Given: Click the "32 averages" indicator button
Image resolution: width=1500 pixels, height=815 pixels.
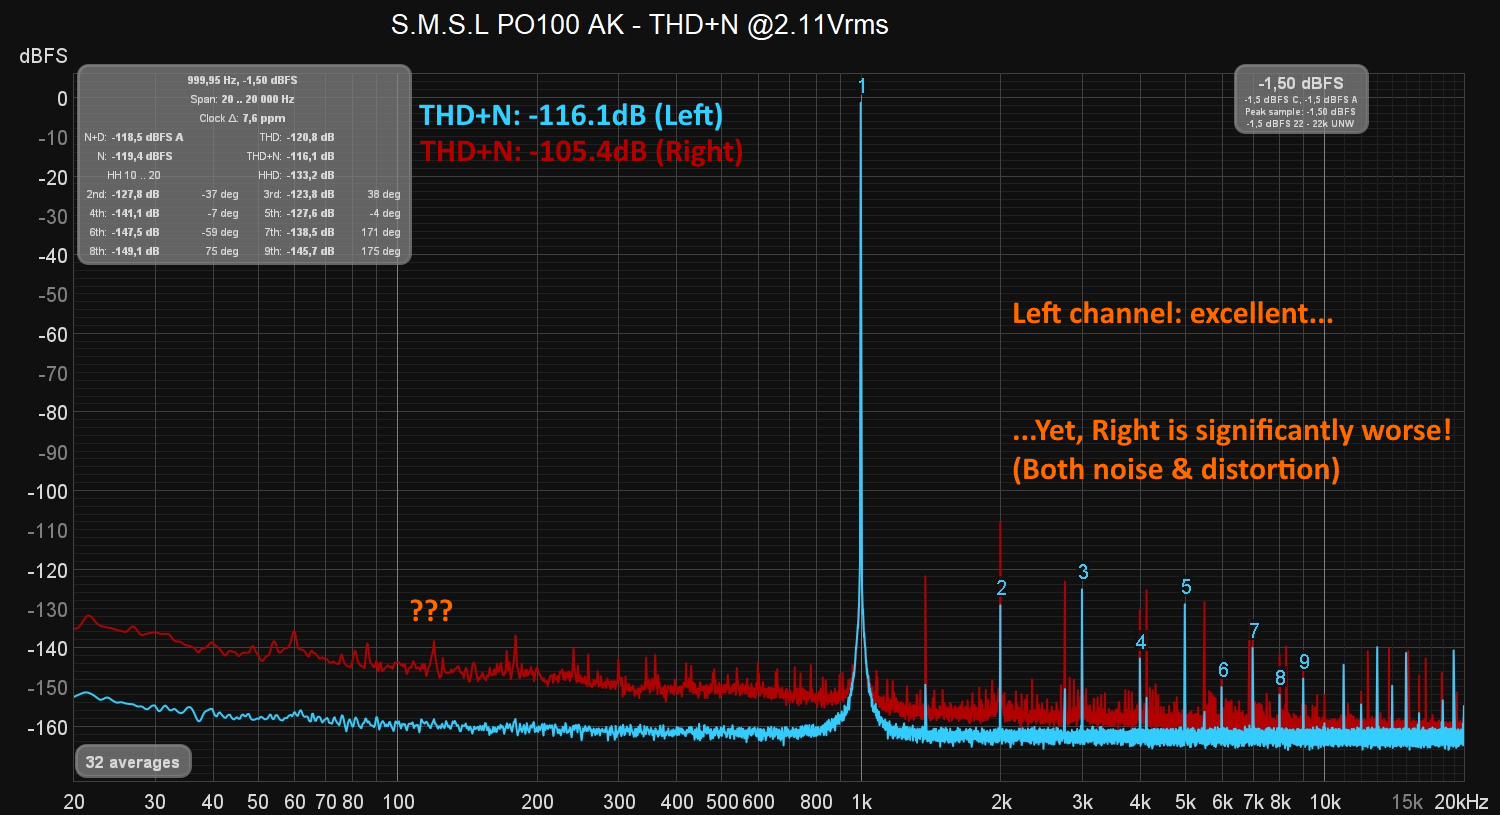Looking at the screenshot, I should [x=133, y=762].
